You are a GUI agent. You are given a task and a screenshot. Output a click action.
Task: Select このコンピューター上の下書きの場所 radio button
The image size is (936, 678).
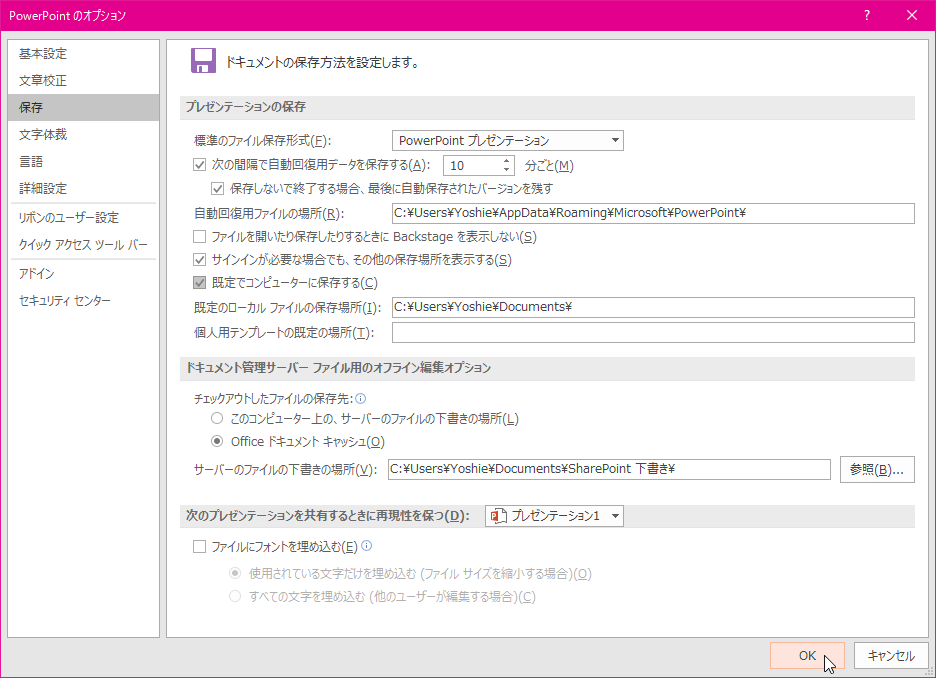217,418
